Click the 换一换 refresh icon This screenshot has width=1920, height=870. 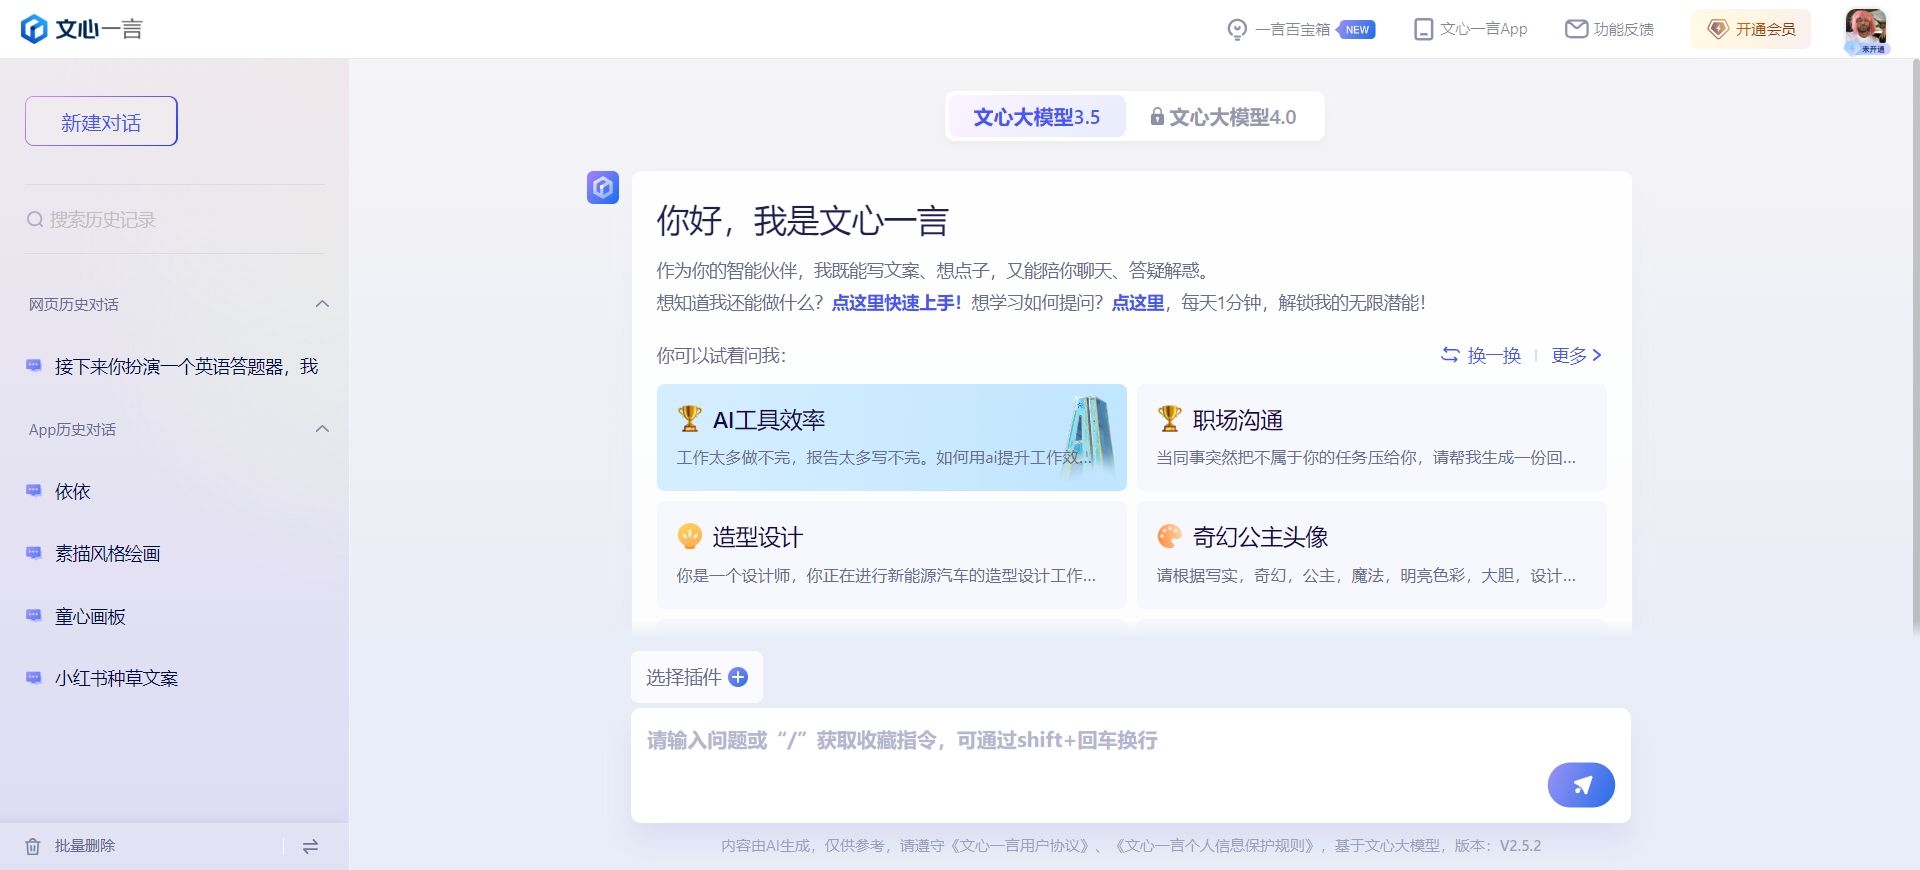tap(1450, 355)
